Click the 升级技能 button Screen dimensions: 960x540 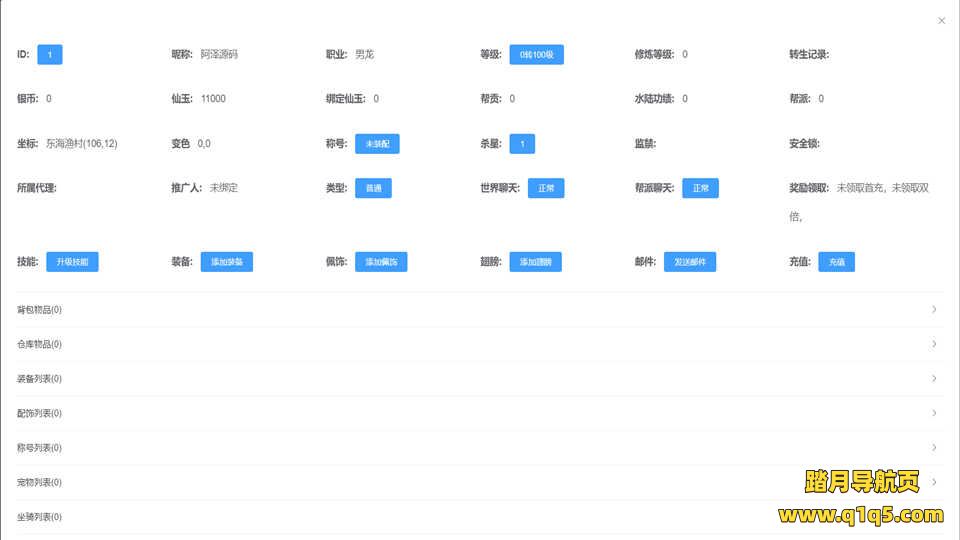[72, 262]
